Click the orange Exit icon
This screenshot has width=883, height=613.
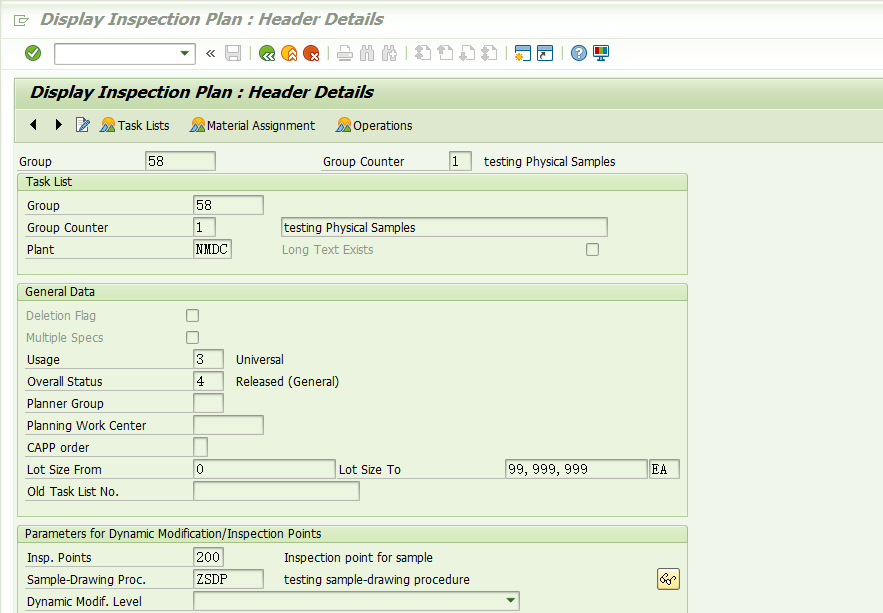tap(289, 53)
